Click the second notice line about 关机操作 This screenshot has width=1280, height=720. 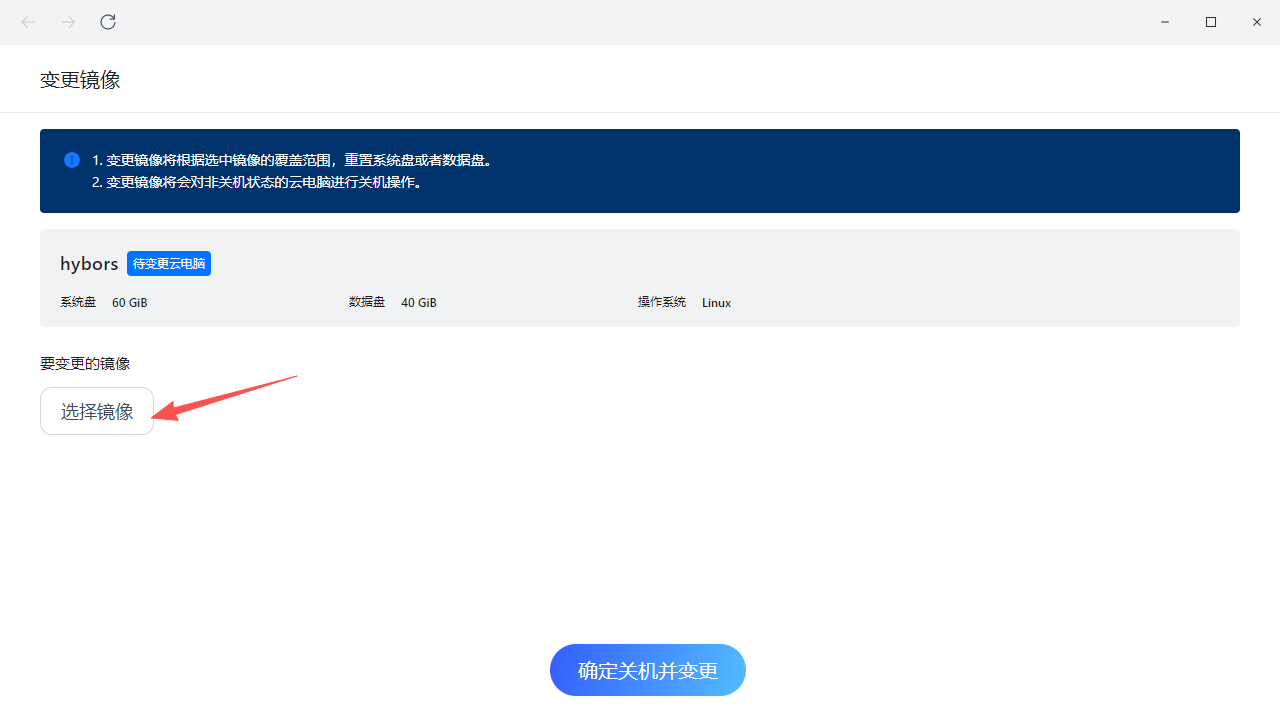point(257,182)
